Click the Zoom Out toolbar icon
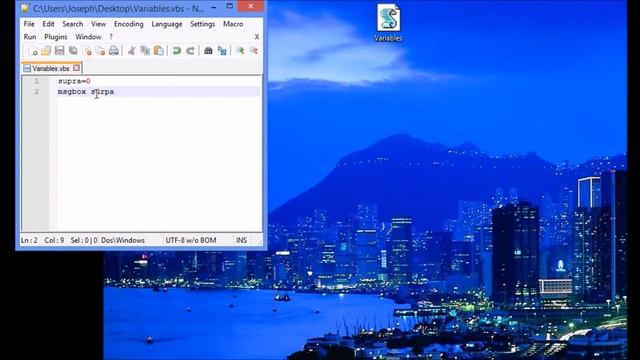This screenshot has height=360, width=640. pyautogui.click(x=253, y=51)
